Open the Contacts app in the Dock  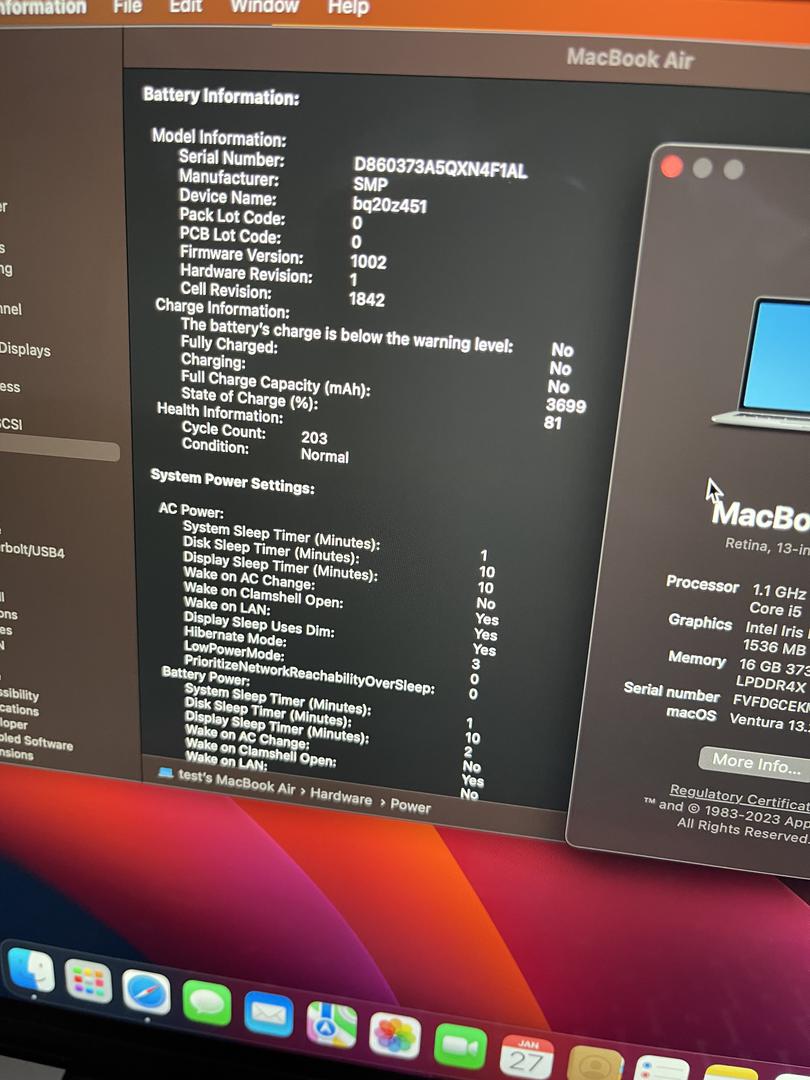[x=596, y=1065]
